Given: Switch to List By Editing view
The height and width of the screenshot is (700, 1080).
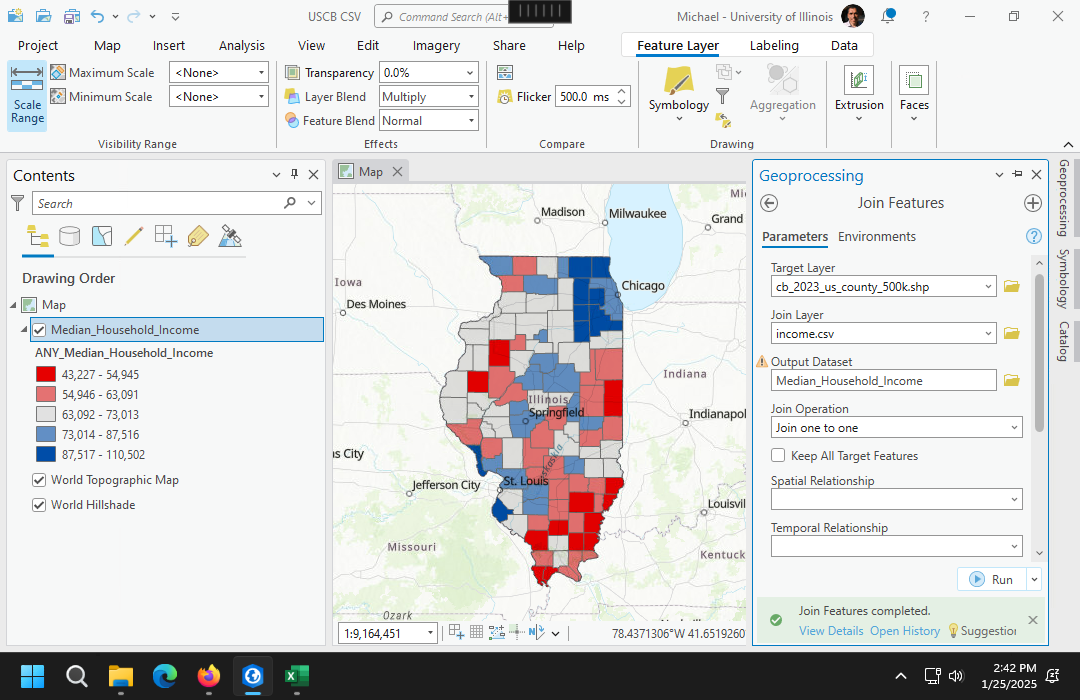Looking at the screenshot, I should coord(134,237).
